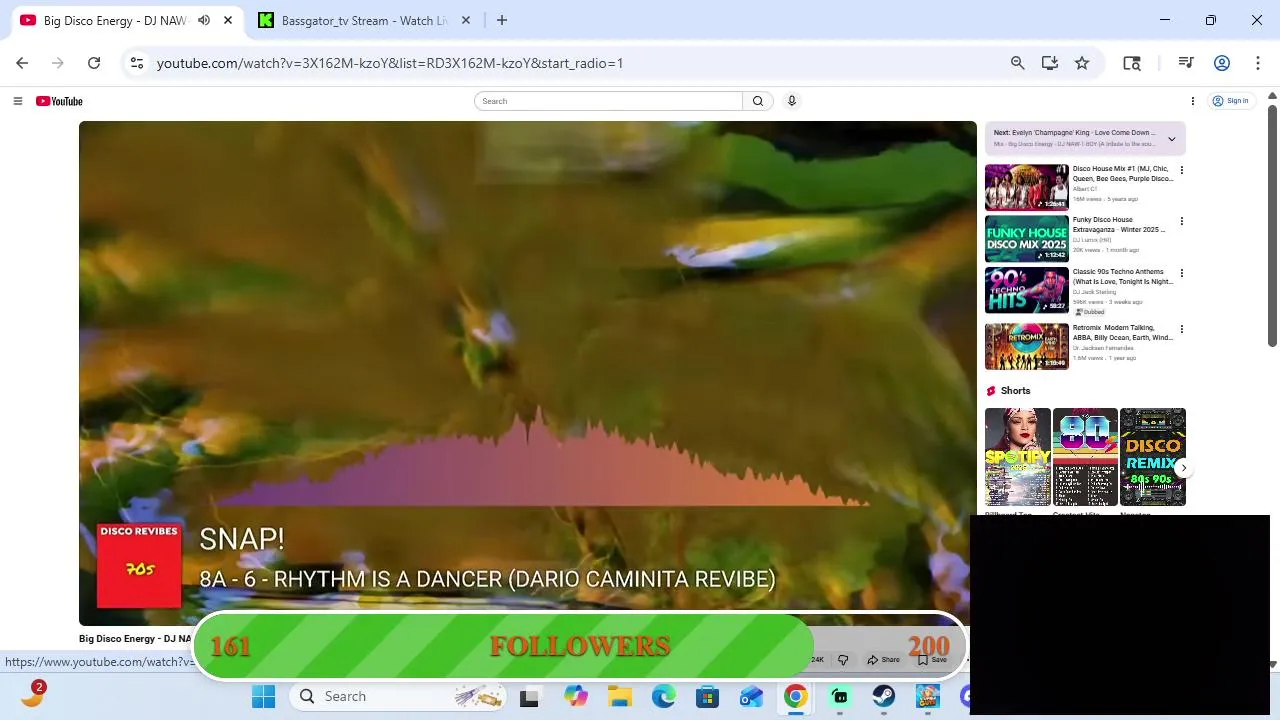1280x720 pixels.
Task: Open Chrome zoom magnifier in address bar
Action: point(1018,63)
